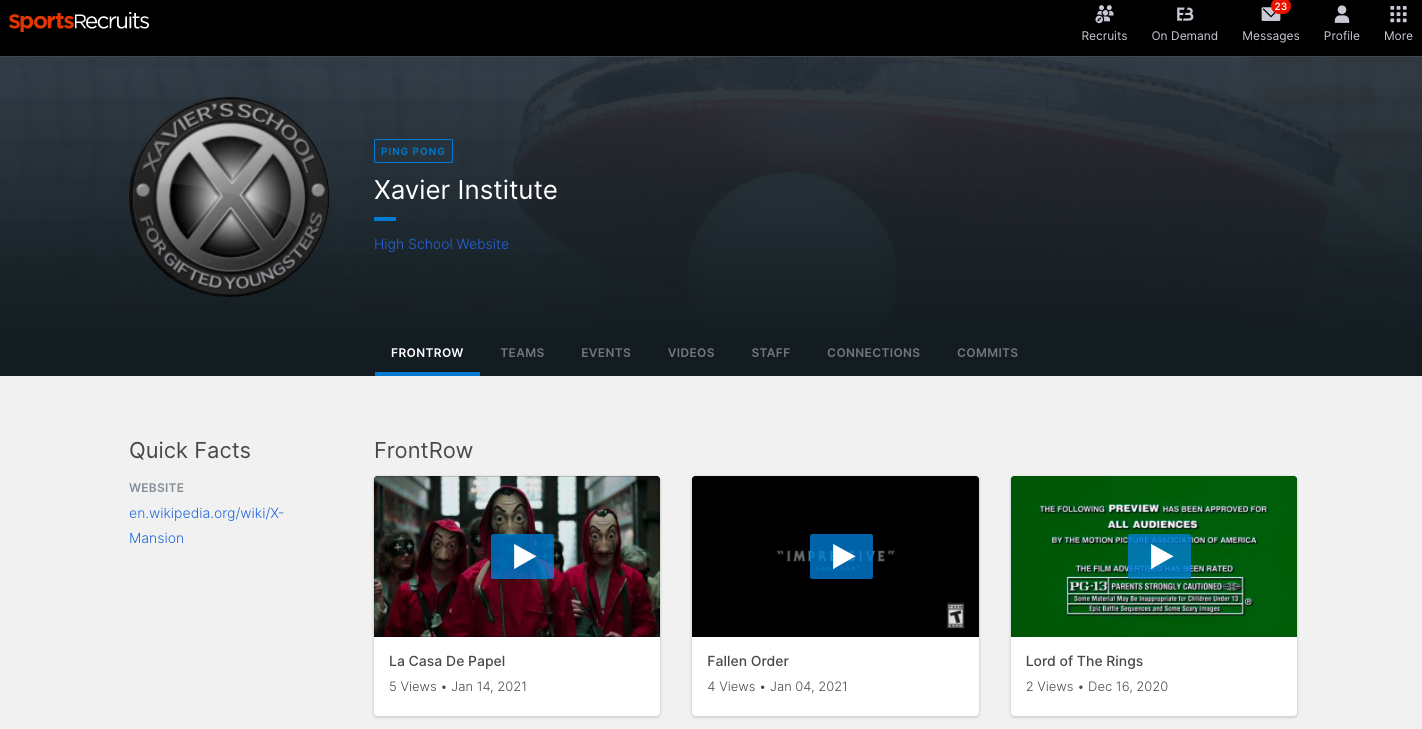Click the High School Website link
Viewport: 1422px width, 729px height.
[x=441, y=244]
